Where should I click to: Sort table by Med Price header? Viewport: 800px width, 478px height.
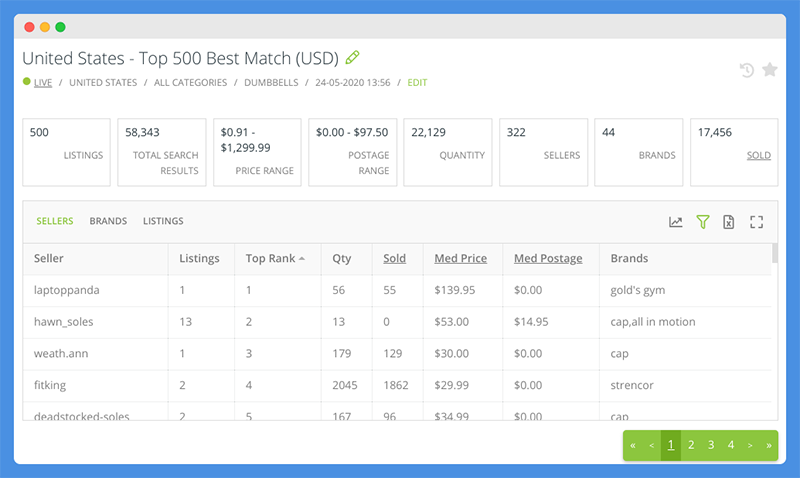[460, 258]
